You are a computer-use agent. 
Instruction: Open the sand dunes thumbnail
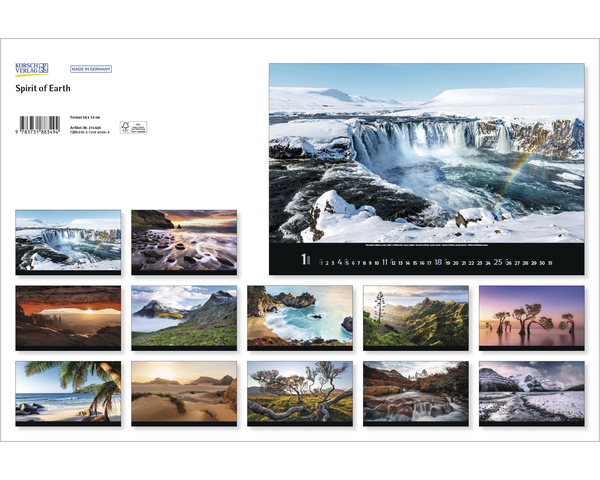[184, 393]
